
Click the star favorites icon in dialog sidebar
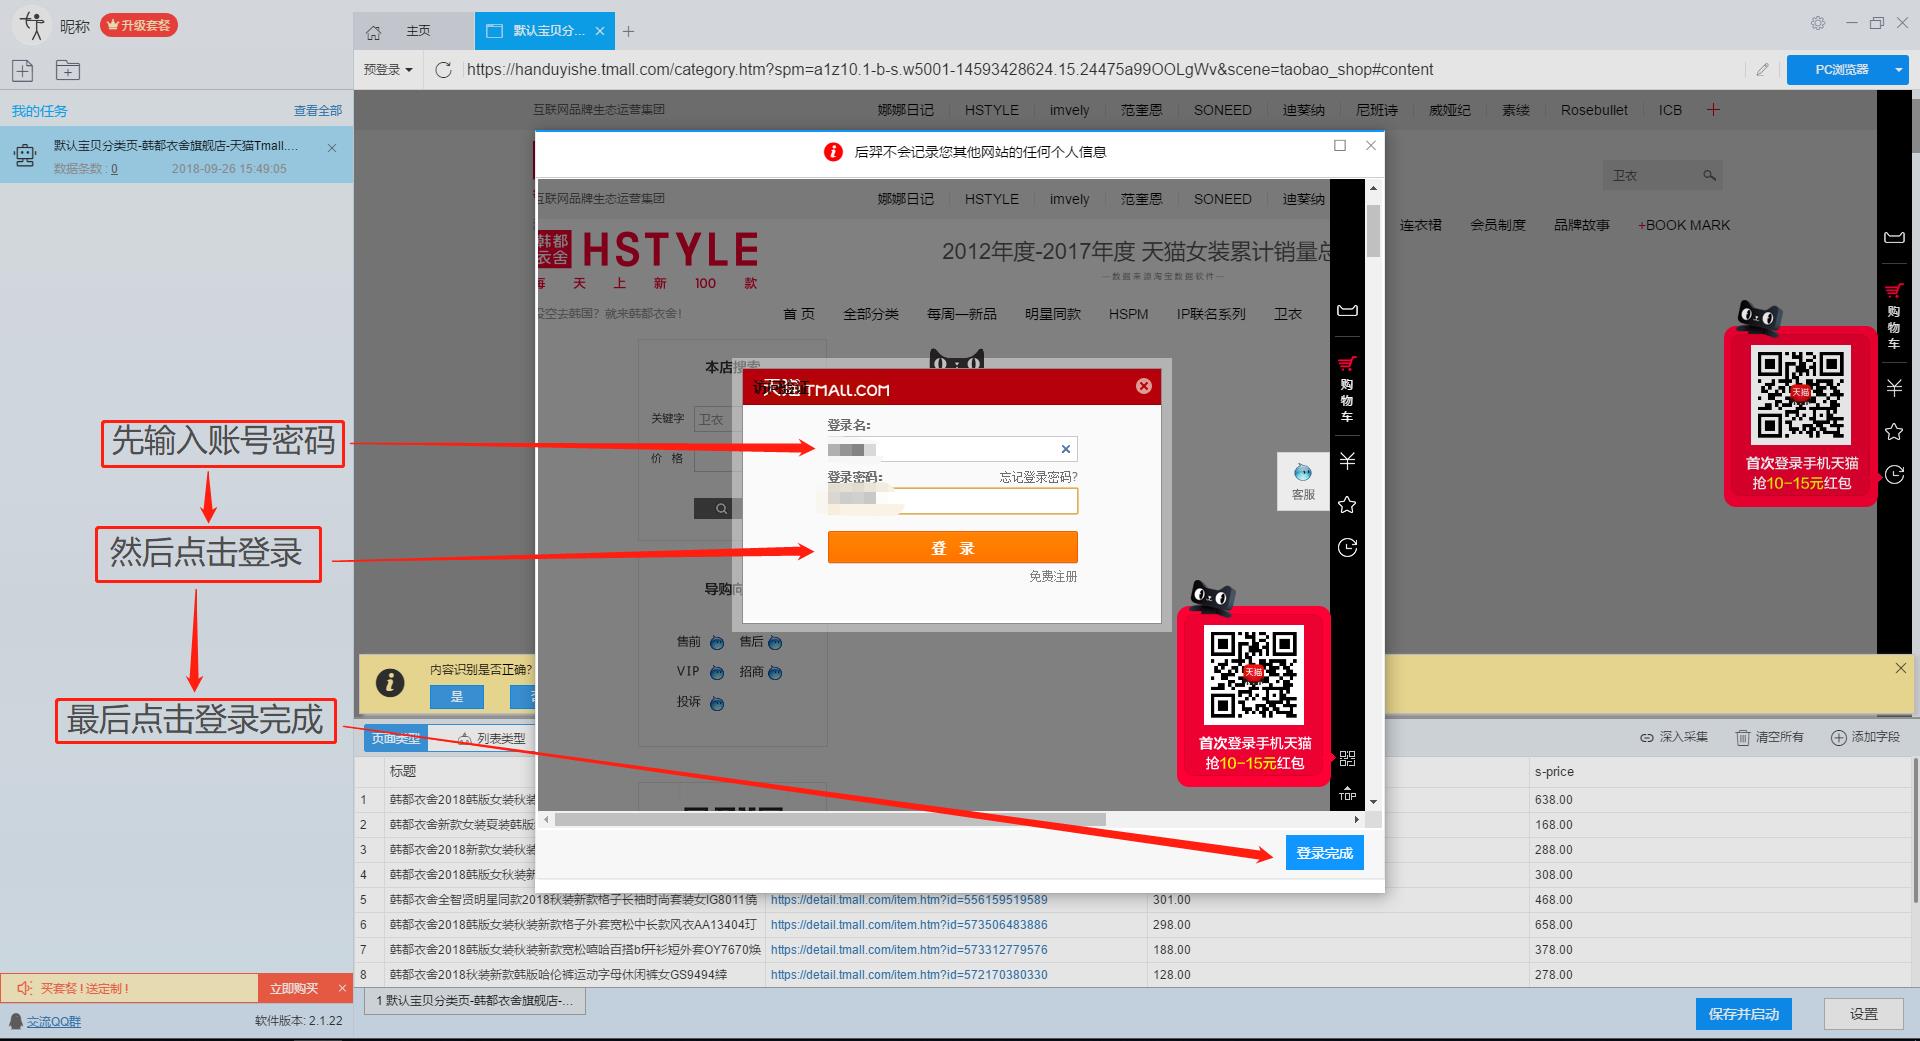[1347, 505]
